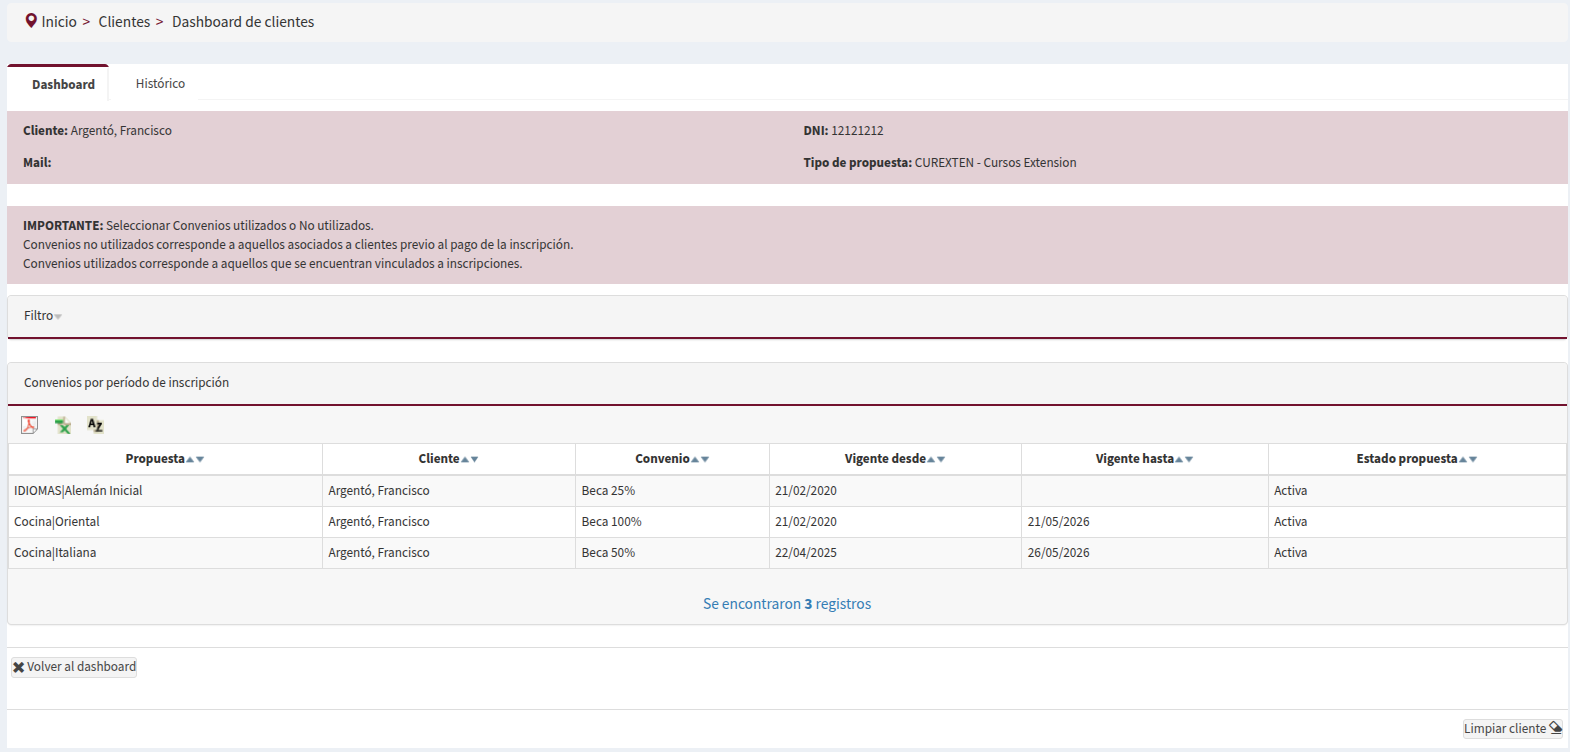Sort Convenio column ascending arrow
This screenshot has width=1570, height=752.
(x=695, y=460)
